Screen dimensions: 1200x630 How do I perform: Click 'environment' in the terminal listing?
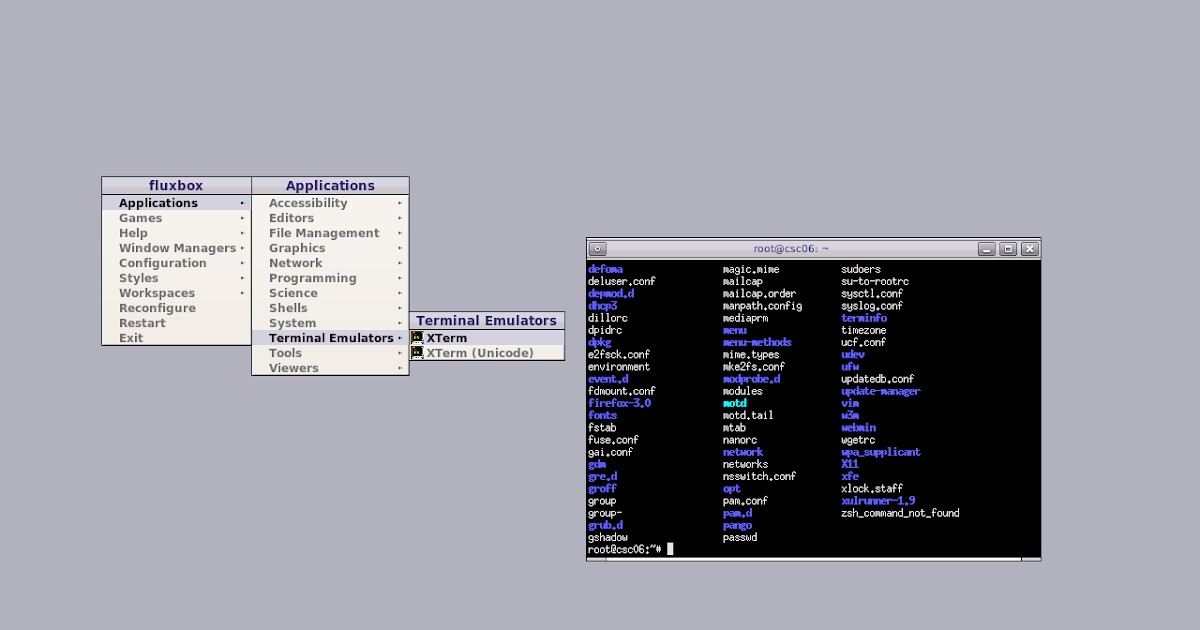[619, 367]
